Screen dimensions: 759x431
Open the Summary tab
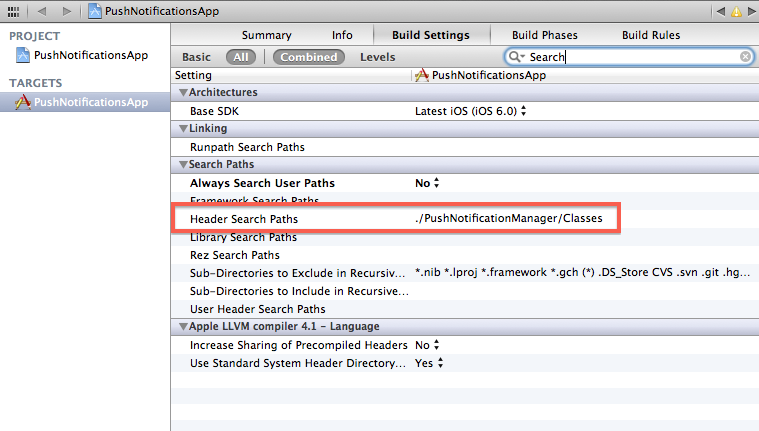(x=267, y=35)
